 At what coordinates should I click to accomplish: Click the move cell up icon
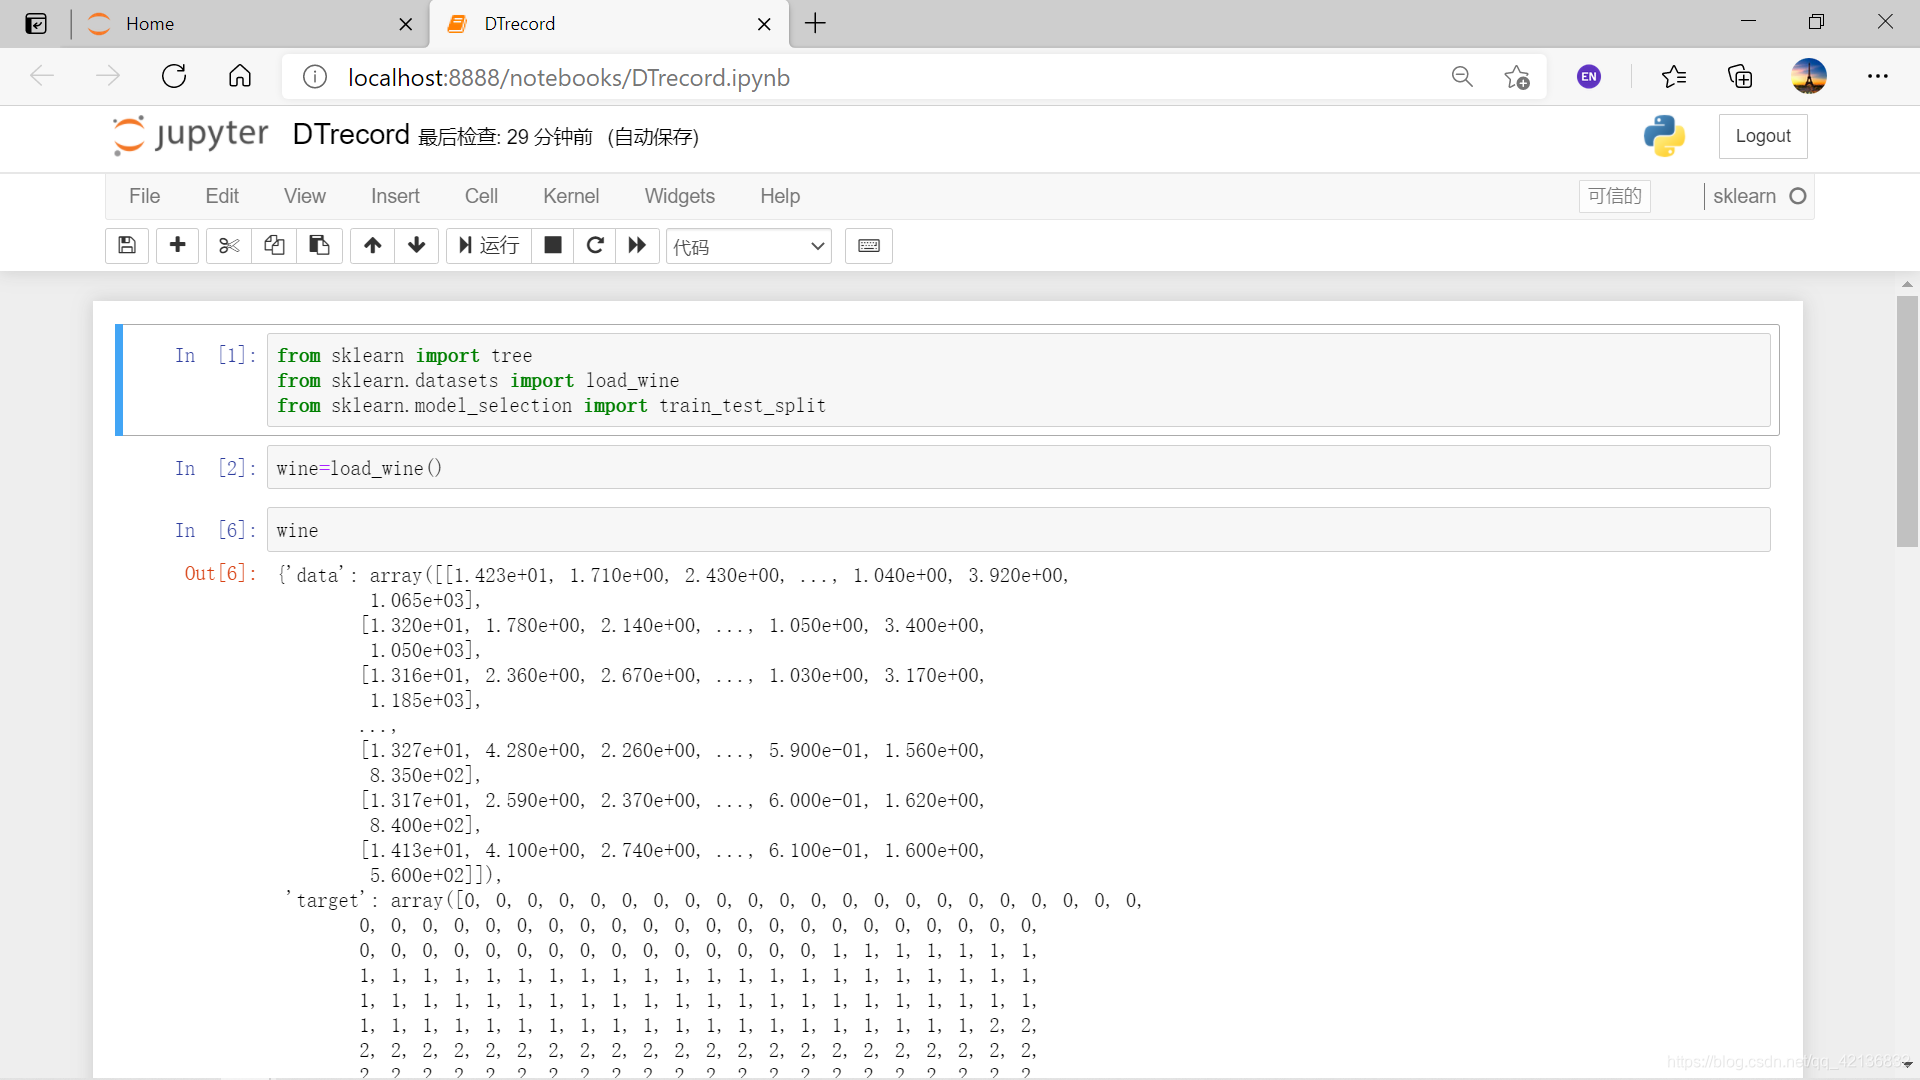click(373, 245)
